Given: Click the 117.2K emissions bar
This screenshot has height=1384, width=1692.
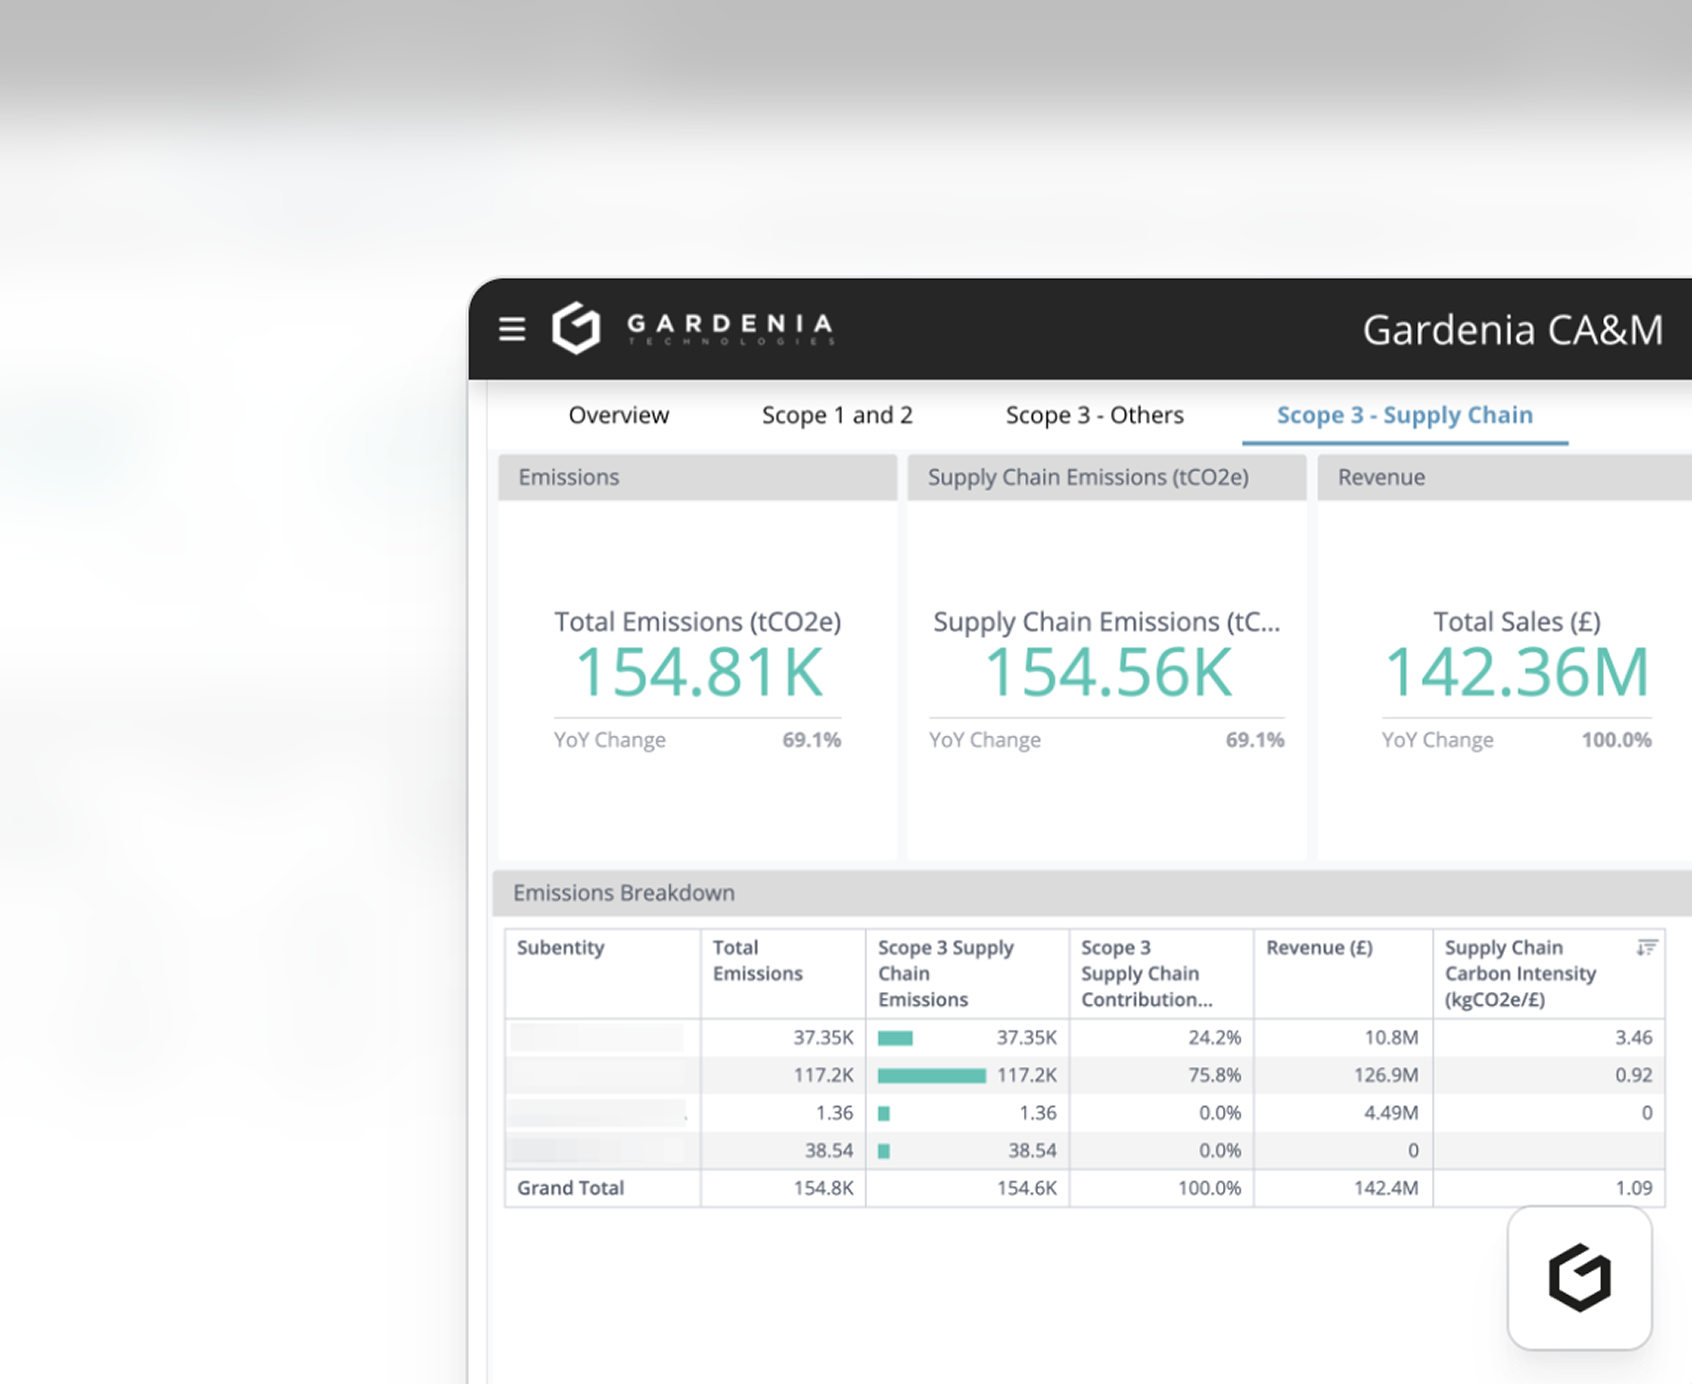Looking at the screenshot, I should [x=932, y=1076].
